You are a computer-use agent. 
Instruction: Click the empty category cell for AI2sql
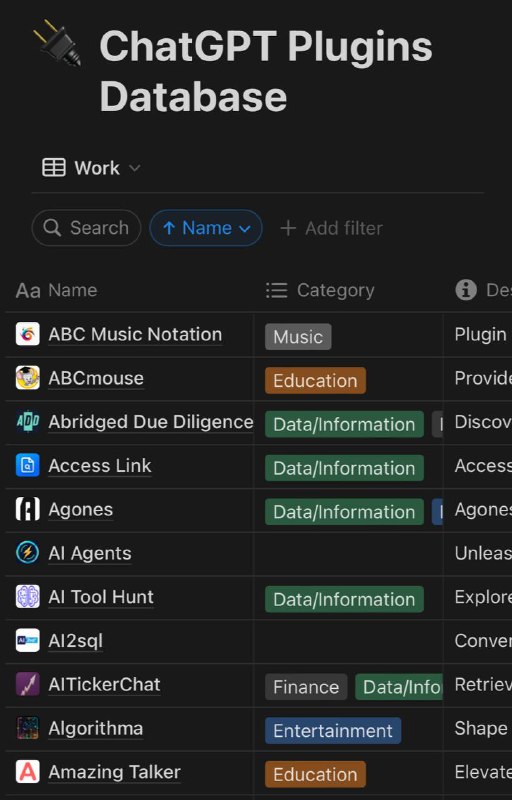[348, 641]
